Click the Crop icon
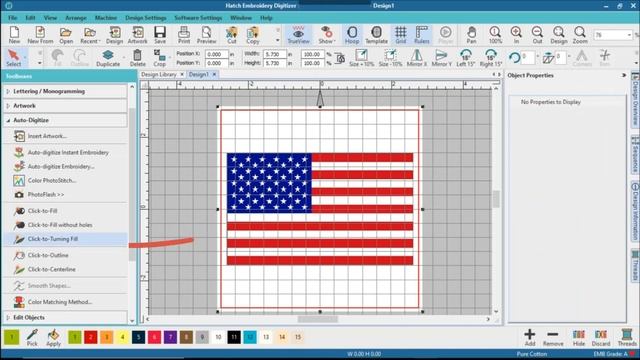Image resolution: width=640 pixels, height=360 pixels. (159, 58)
